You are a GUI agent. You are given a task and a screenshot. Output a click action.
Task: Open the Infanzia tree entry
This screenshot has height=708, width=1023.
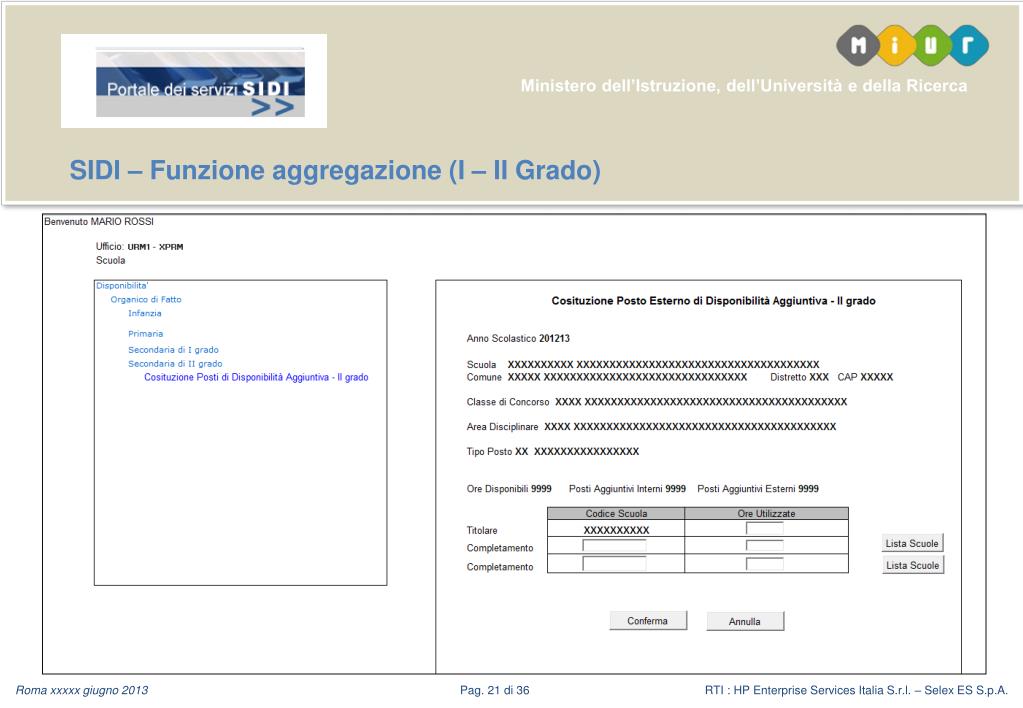(x=145, y=313)
